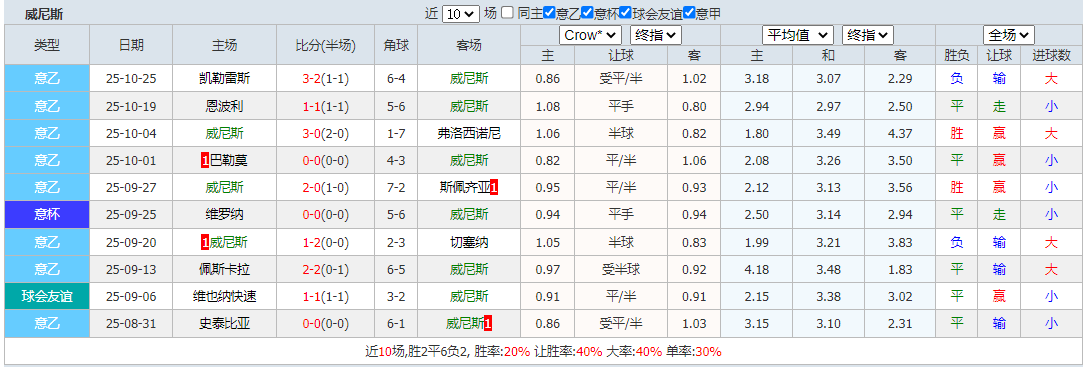Open the 全场 period dropdown
Viewport: 1086px width, 367px height.
[x=1009, y=35]
